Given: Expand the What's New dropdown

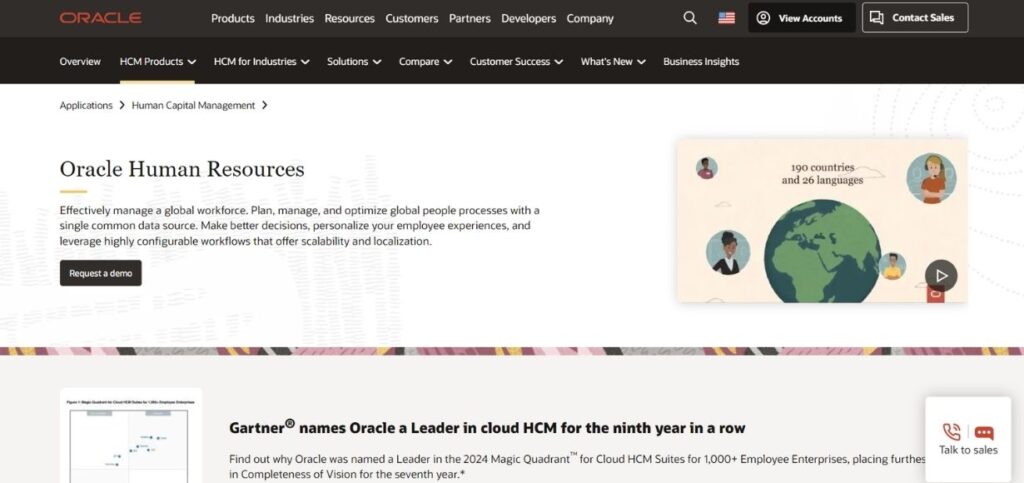Looking at the screenshot, I should (613, 61).
